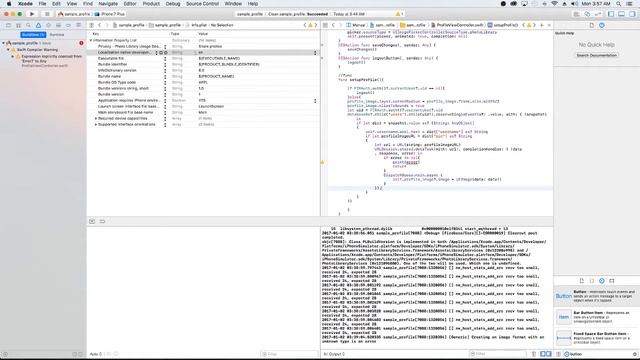This screenshot has height=360, width=640.
Task: Expand Supported interface orientations array
Action: [x=96, y=124]
